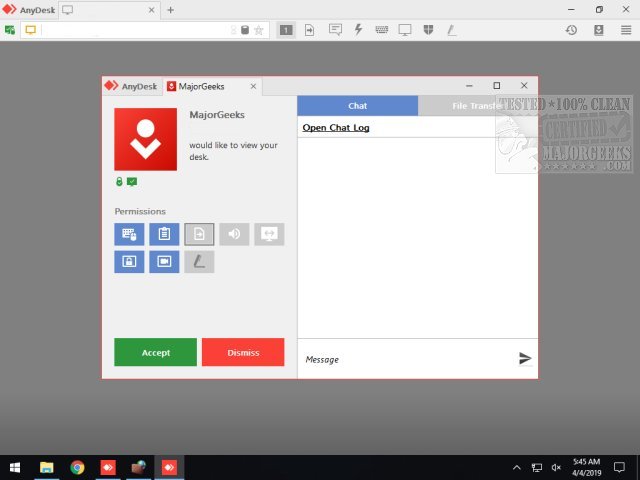
Task: Click the send message arrow icon
Action: tap(525, 358)
